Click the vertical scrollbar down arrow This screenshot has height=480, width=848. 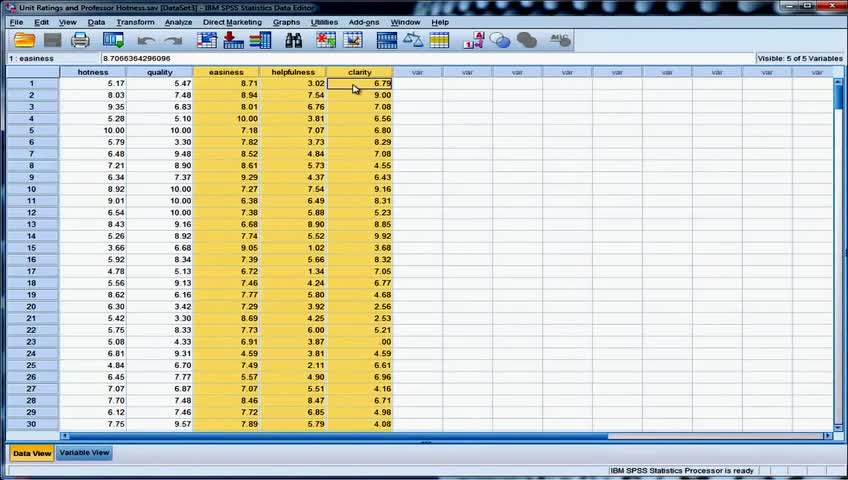(x=838, y=428)
